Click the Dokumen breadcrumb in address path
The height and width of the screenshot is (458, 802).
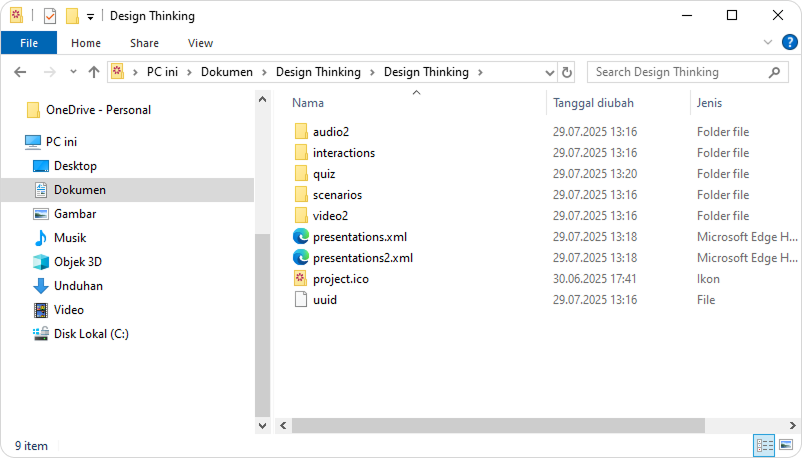[226, 72]
